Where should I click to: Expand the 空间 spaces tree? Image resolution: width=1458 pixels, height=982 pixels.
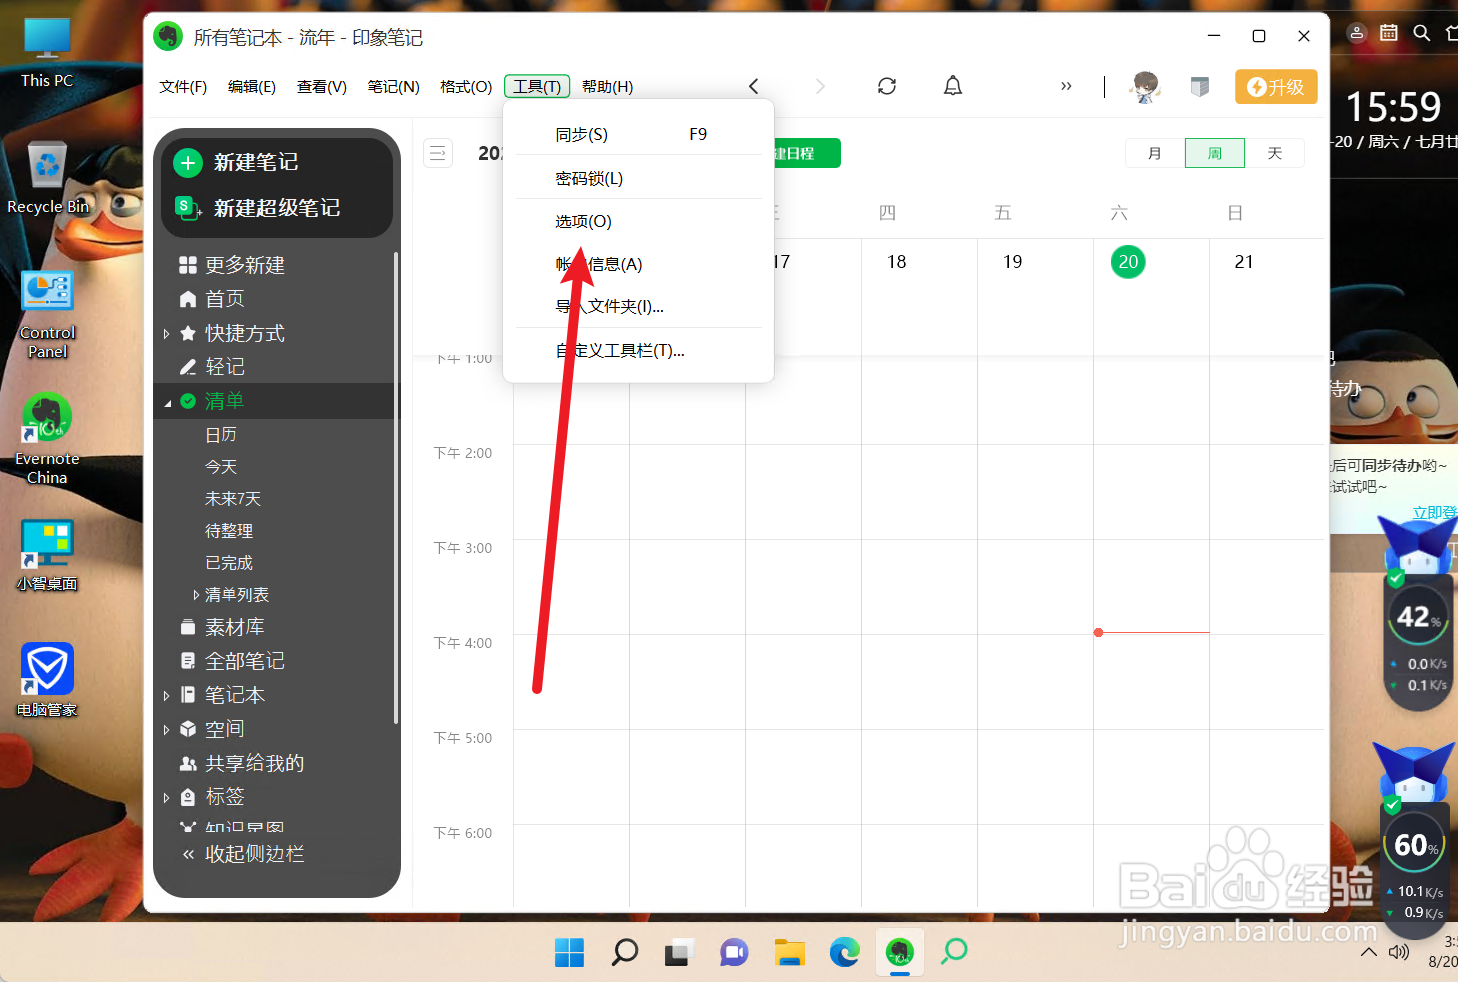pyautogui.click(x=166, y=729)
